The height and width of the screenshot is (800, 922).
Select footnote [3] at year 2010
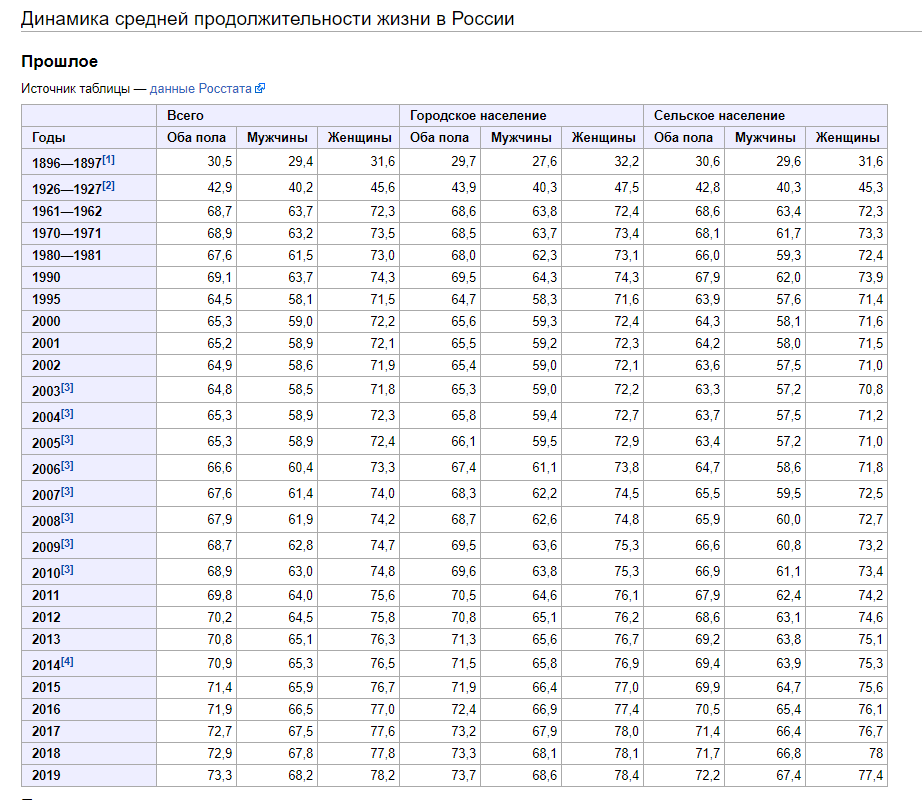[67, 569]
